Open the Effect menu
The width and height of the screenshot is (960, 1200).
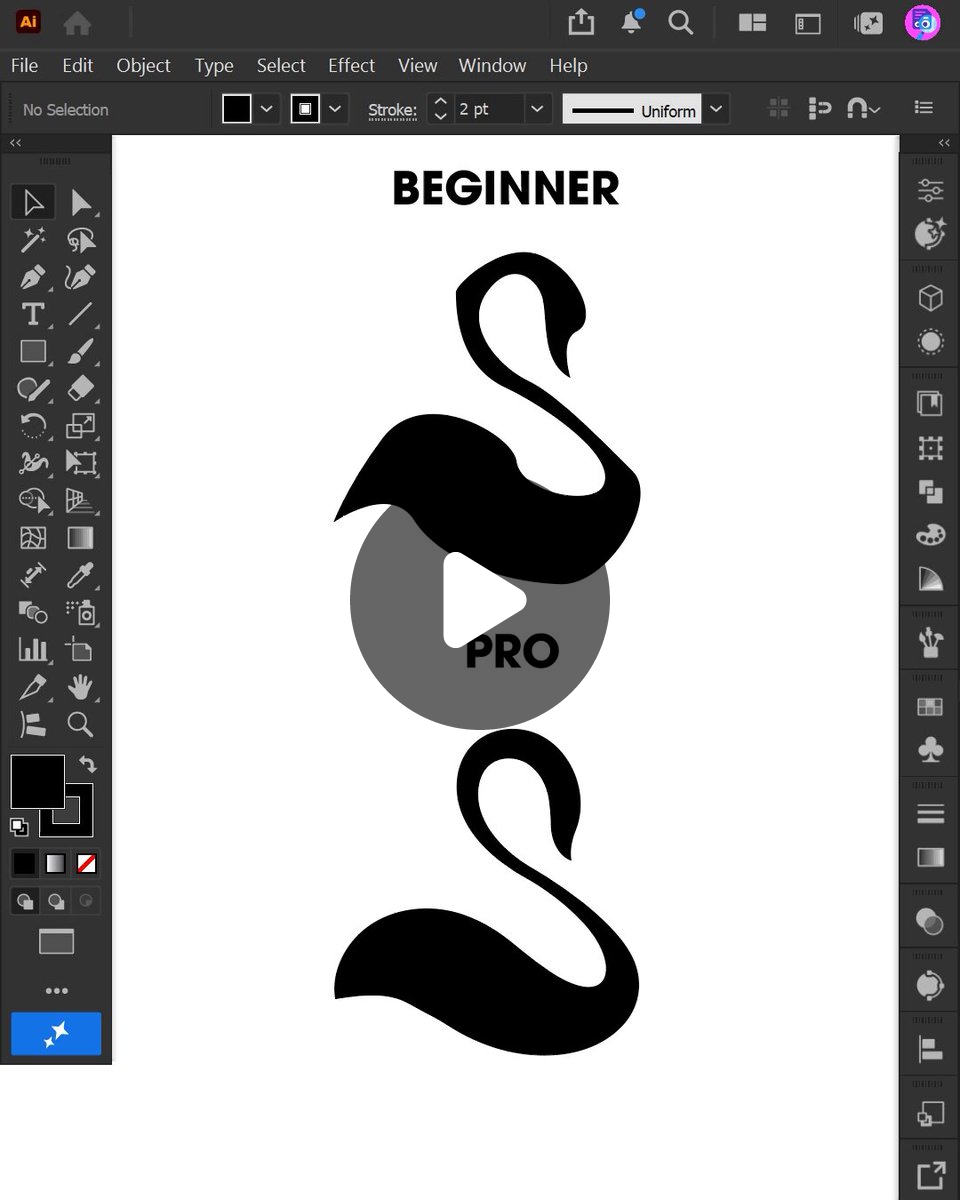tap(351, 65)
